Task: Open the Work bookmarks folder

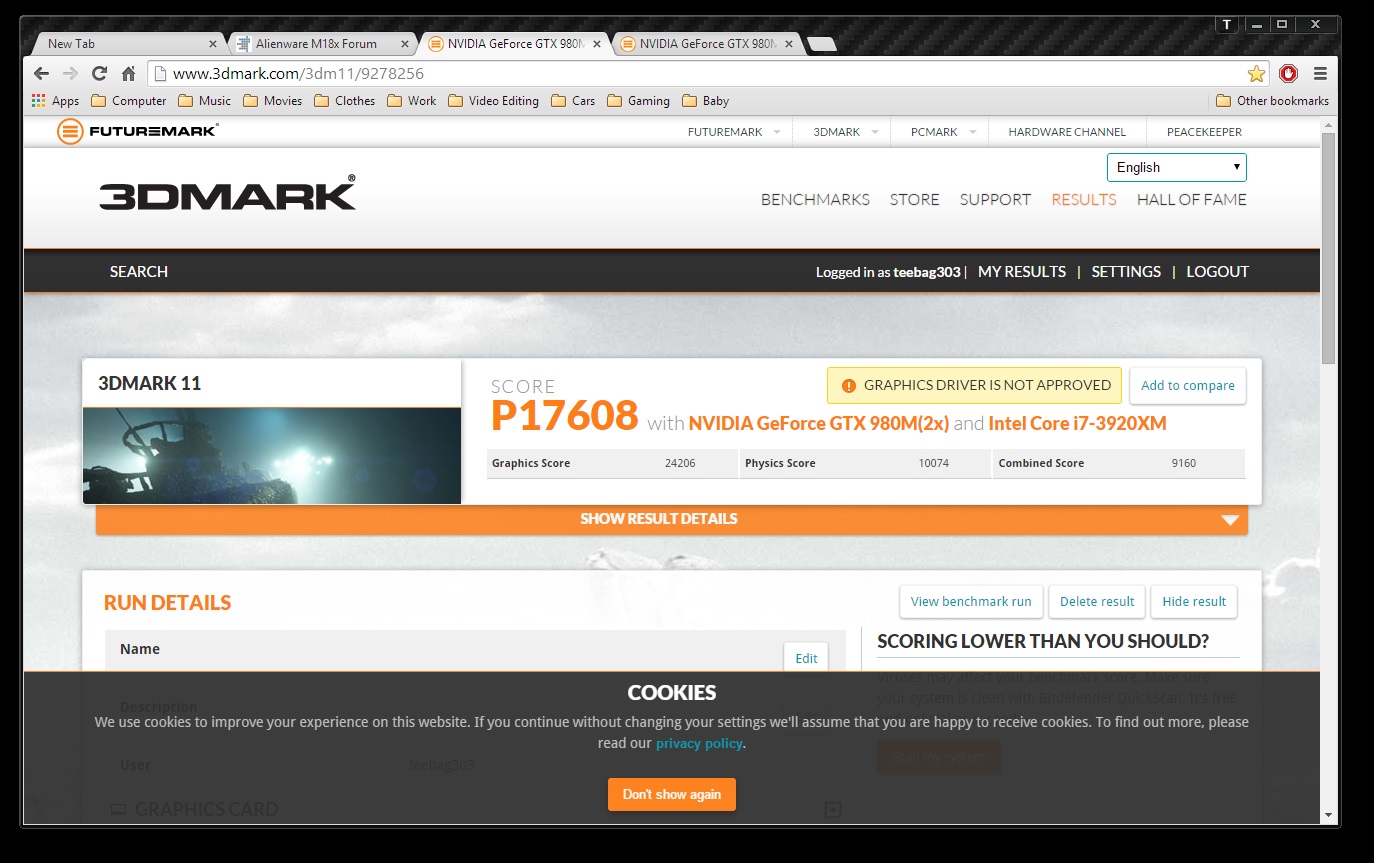Action: [x=411, y=100]
